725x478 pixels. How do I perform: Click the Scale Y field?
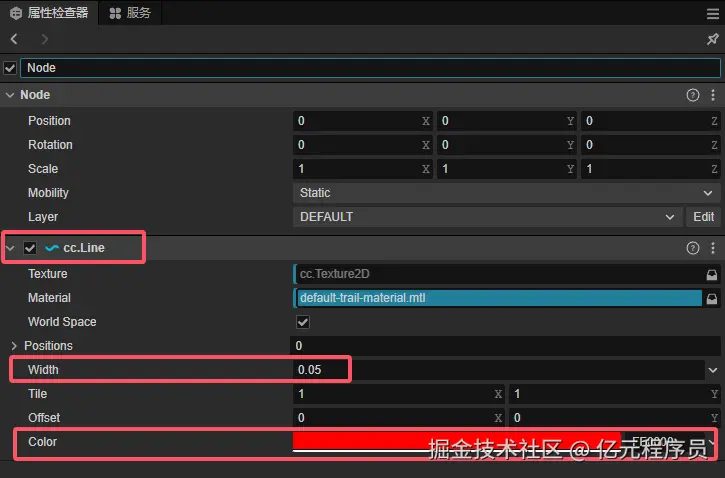[x=507, y=169]
